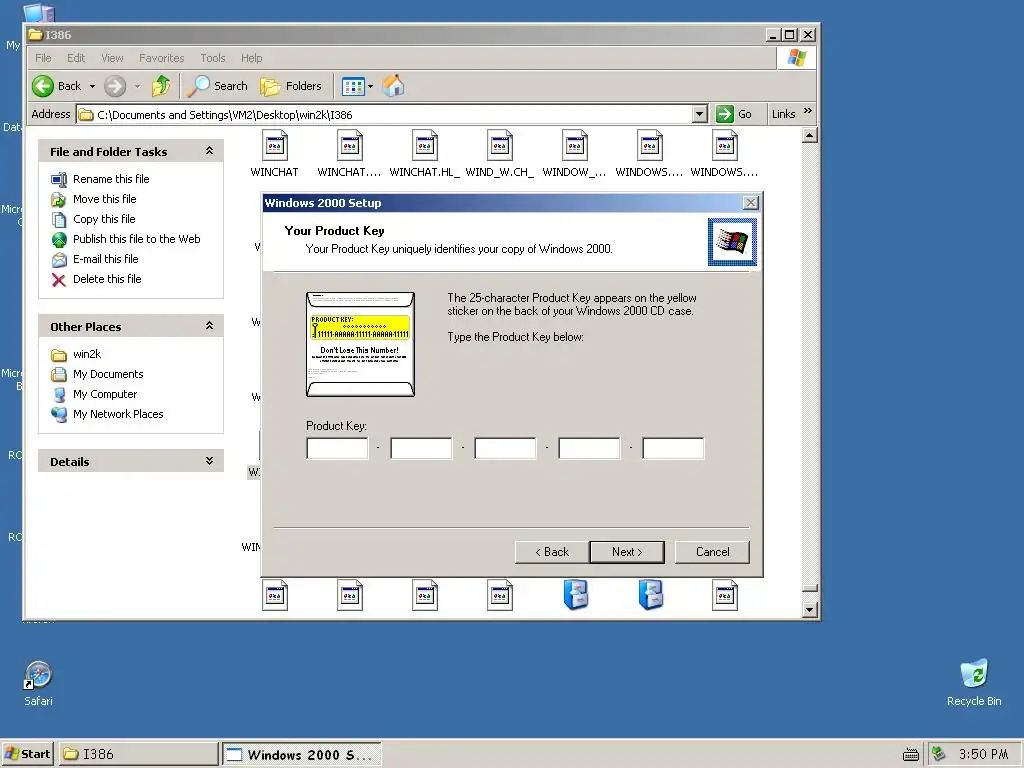Click the scroll down arrow in file list

(x=809, y=610)
